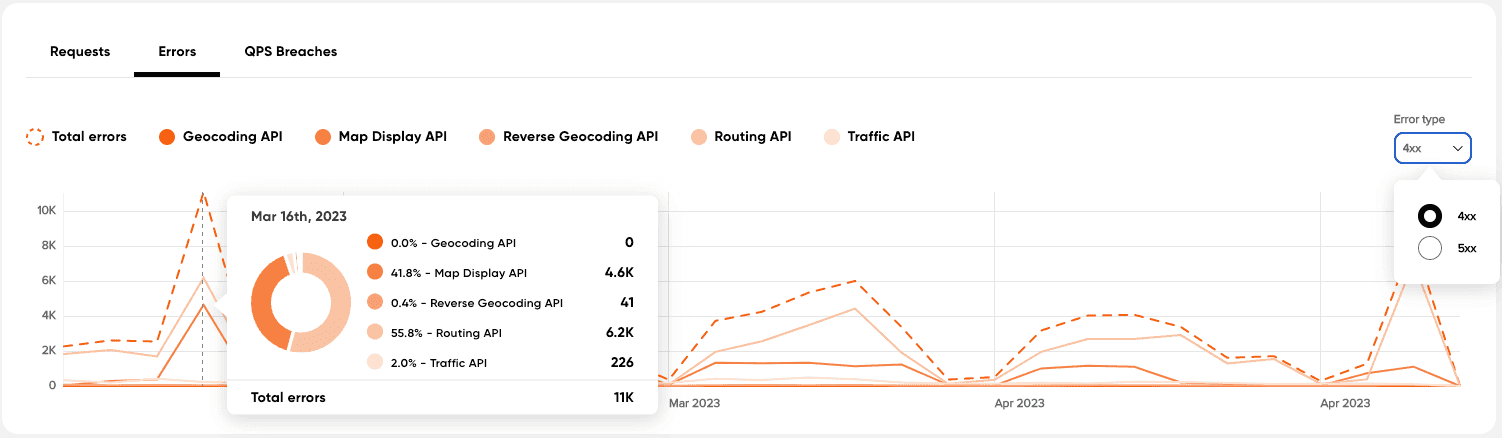Viewport: 1502px width, 438px height.
Task: Click the Map Display API tooltip swatch
Action: pyautogui.click(x=375, y=272)
